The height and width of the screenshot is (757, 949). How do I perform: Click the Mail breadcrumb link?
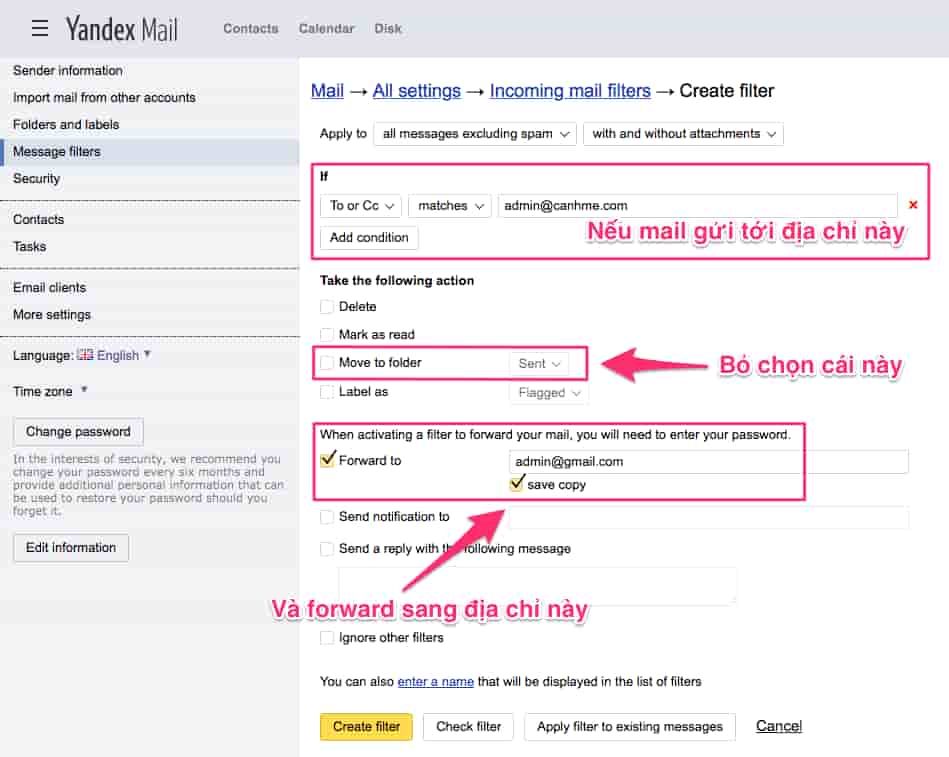coord(327,91)
